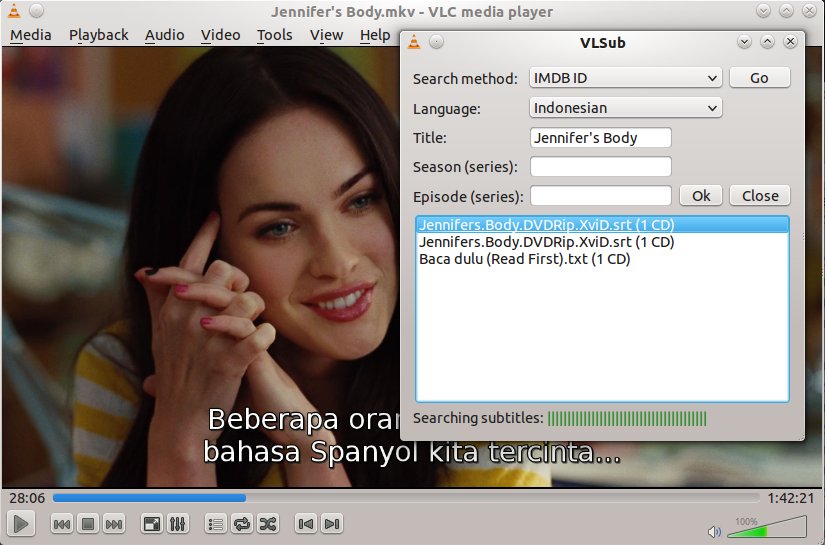The width and height of the screenshot is (825, 545).
Task: Open the Media menu
Action: [x=31, y=35]
